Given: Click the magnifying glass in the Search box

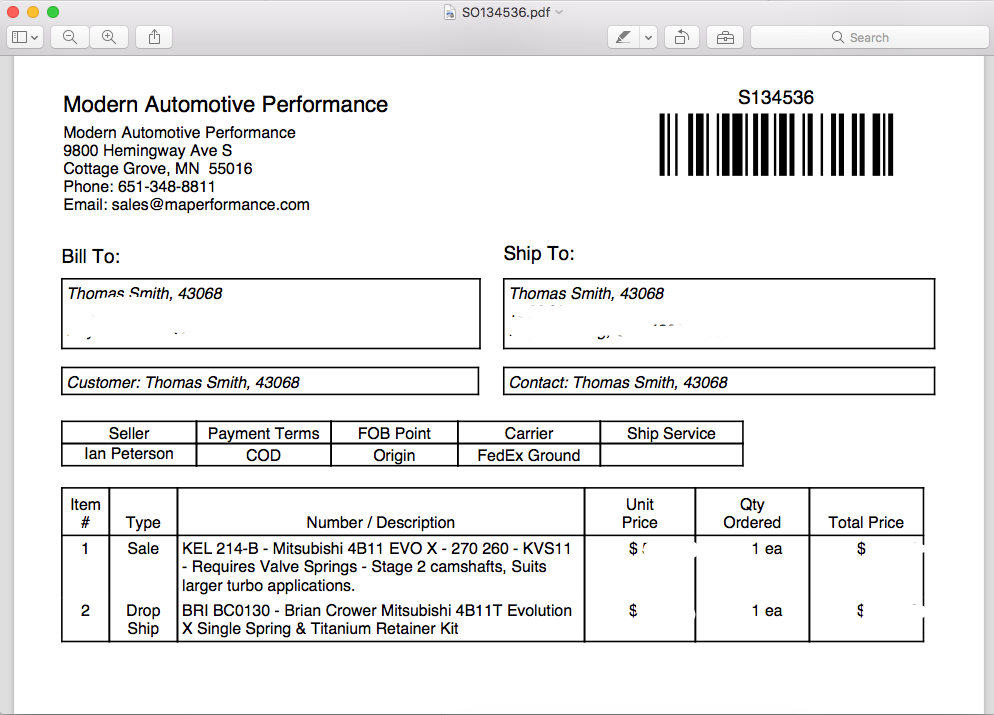Looking at the screenshot, I should [x=838, y=37].
